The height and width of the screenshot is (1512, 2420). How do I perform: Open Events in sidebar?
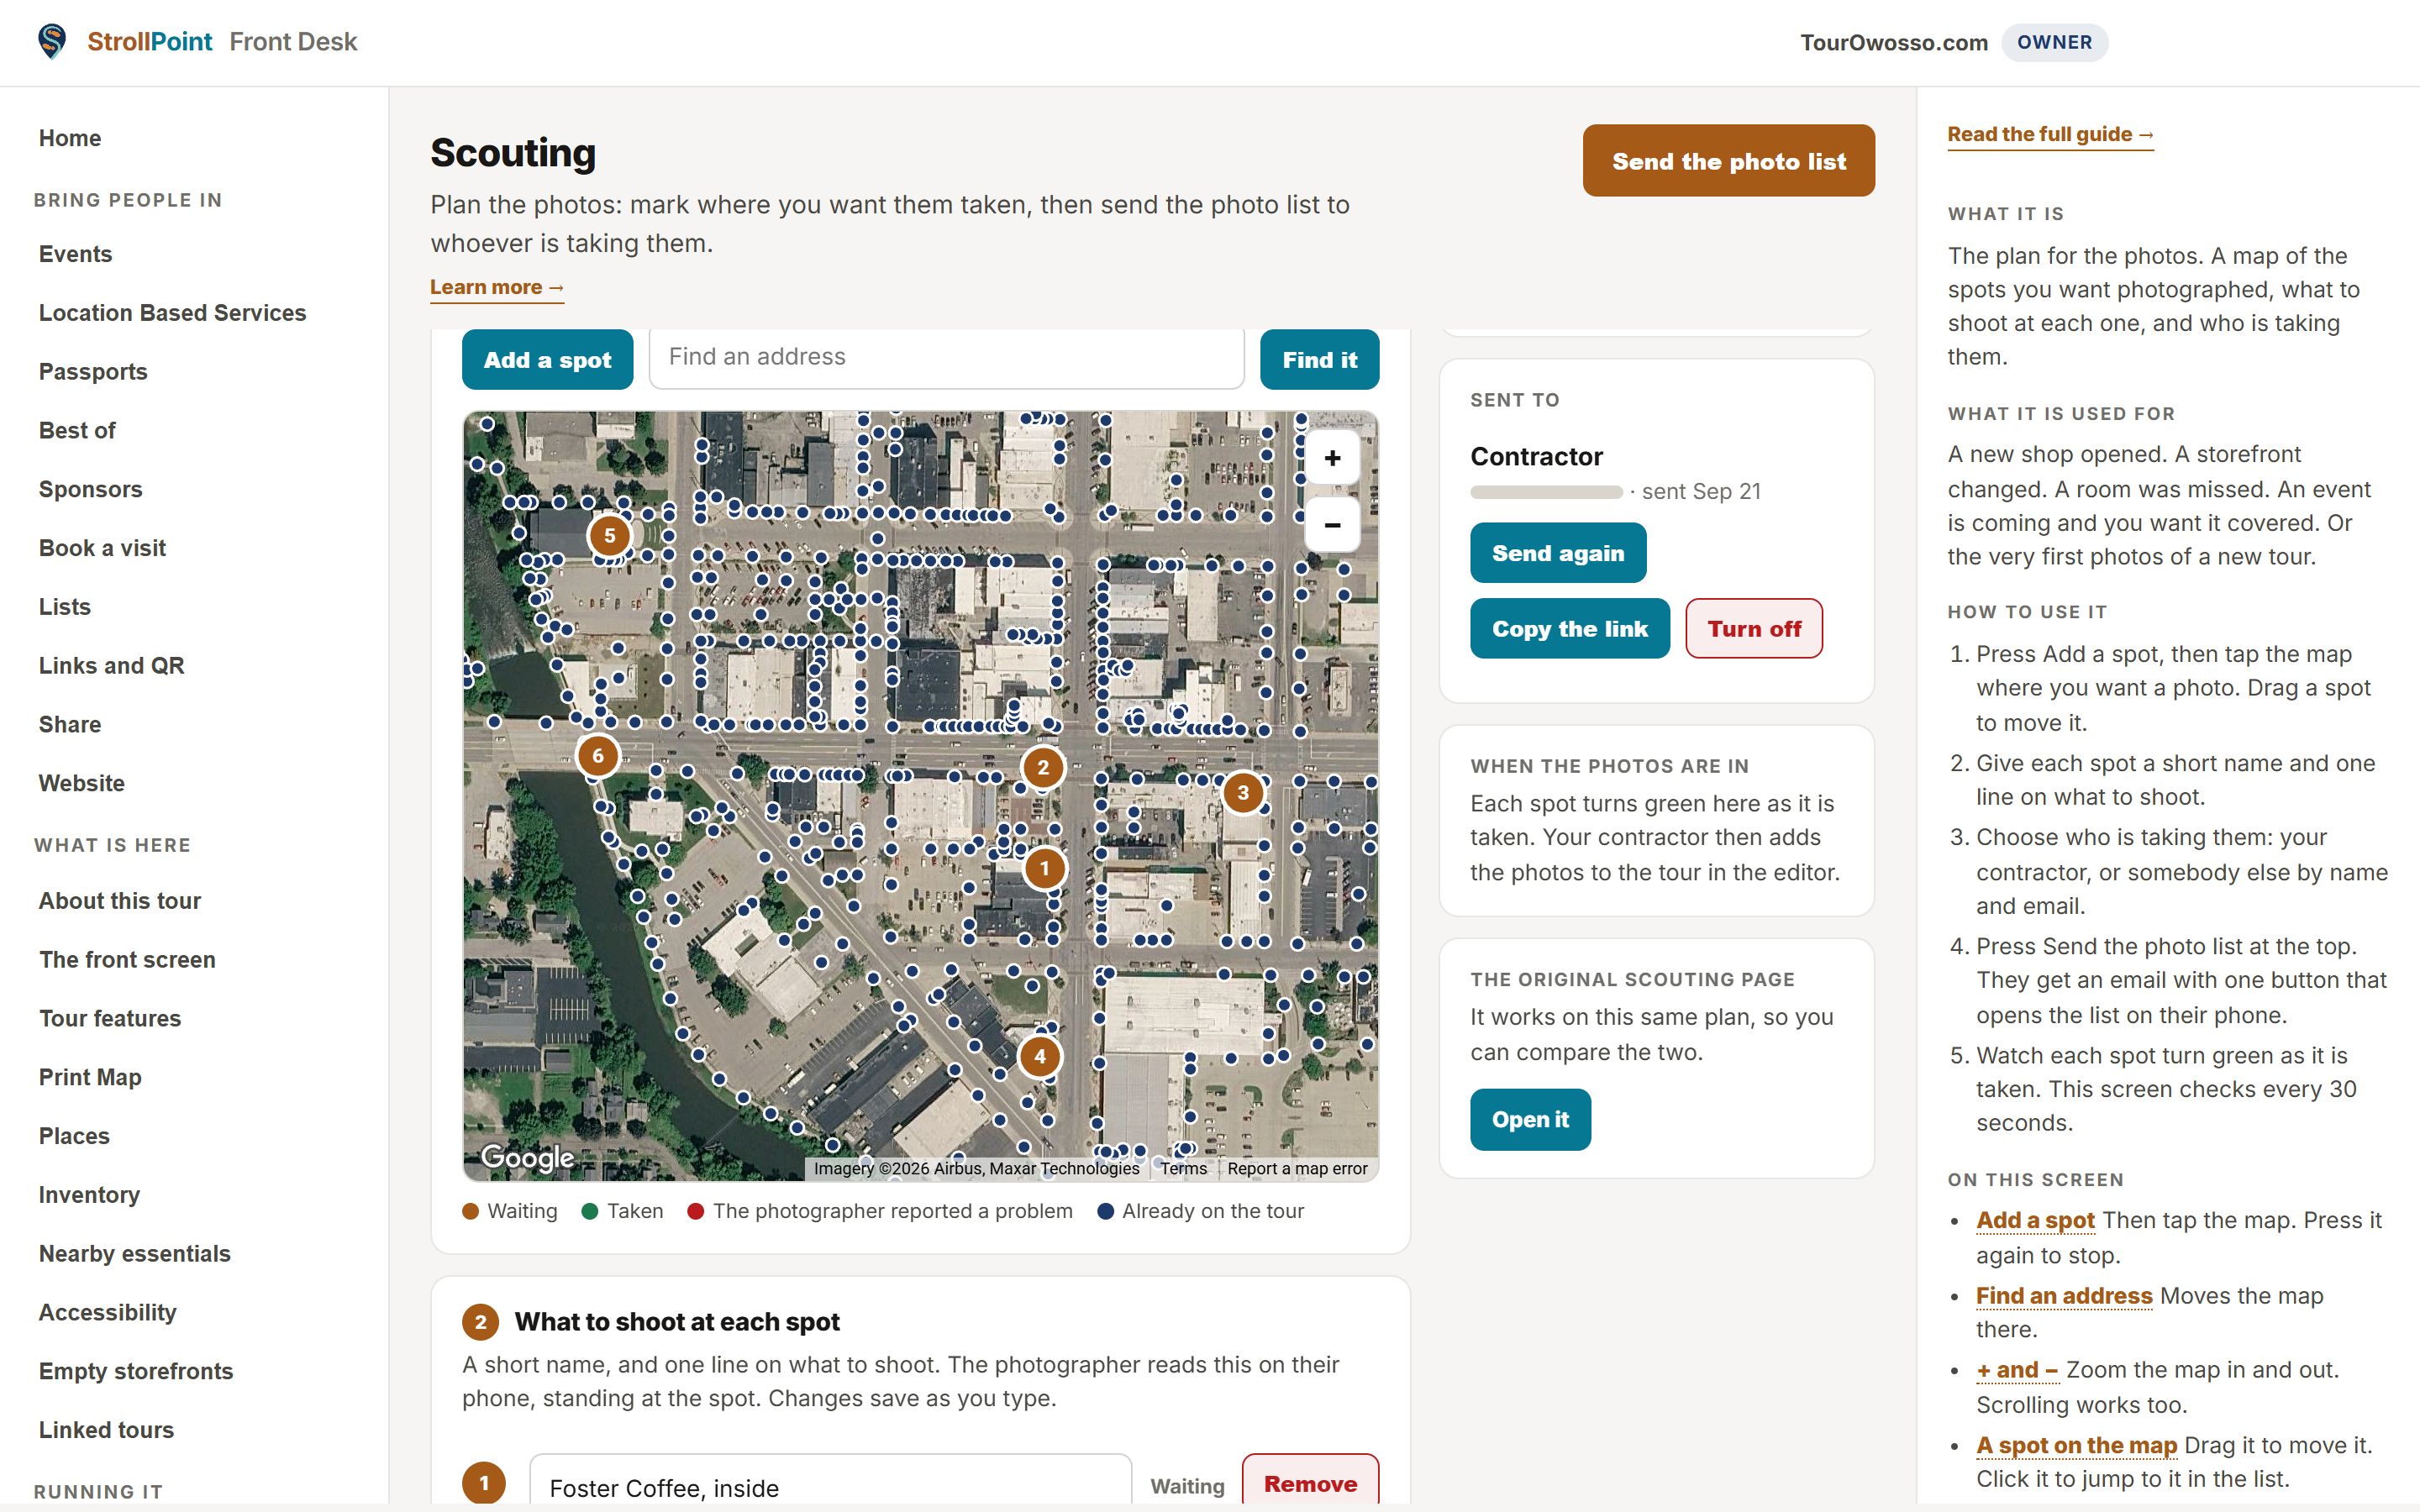[x=75, y=254]
